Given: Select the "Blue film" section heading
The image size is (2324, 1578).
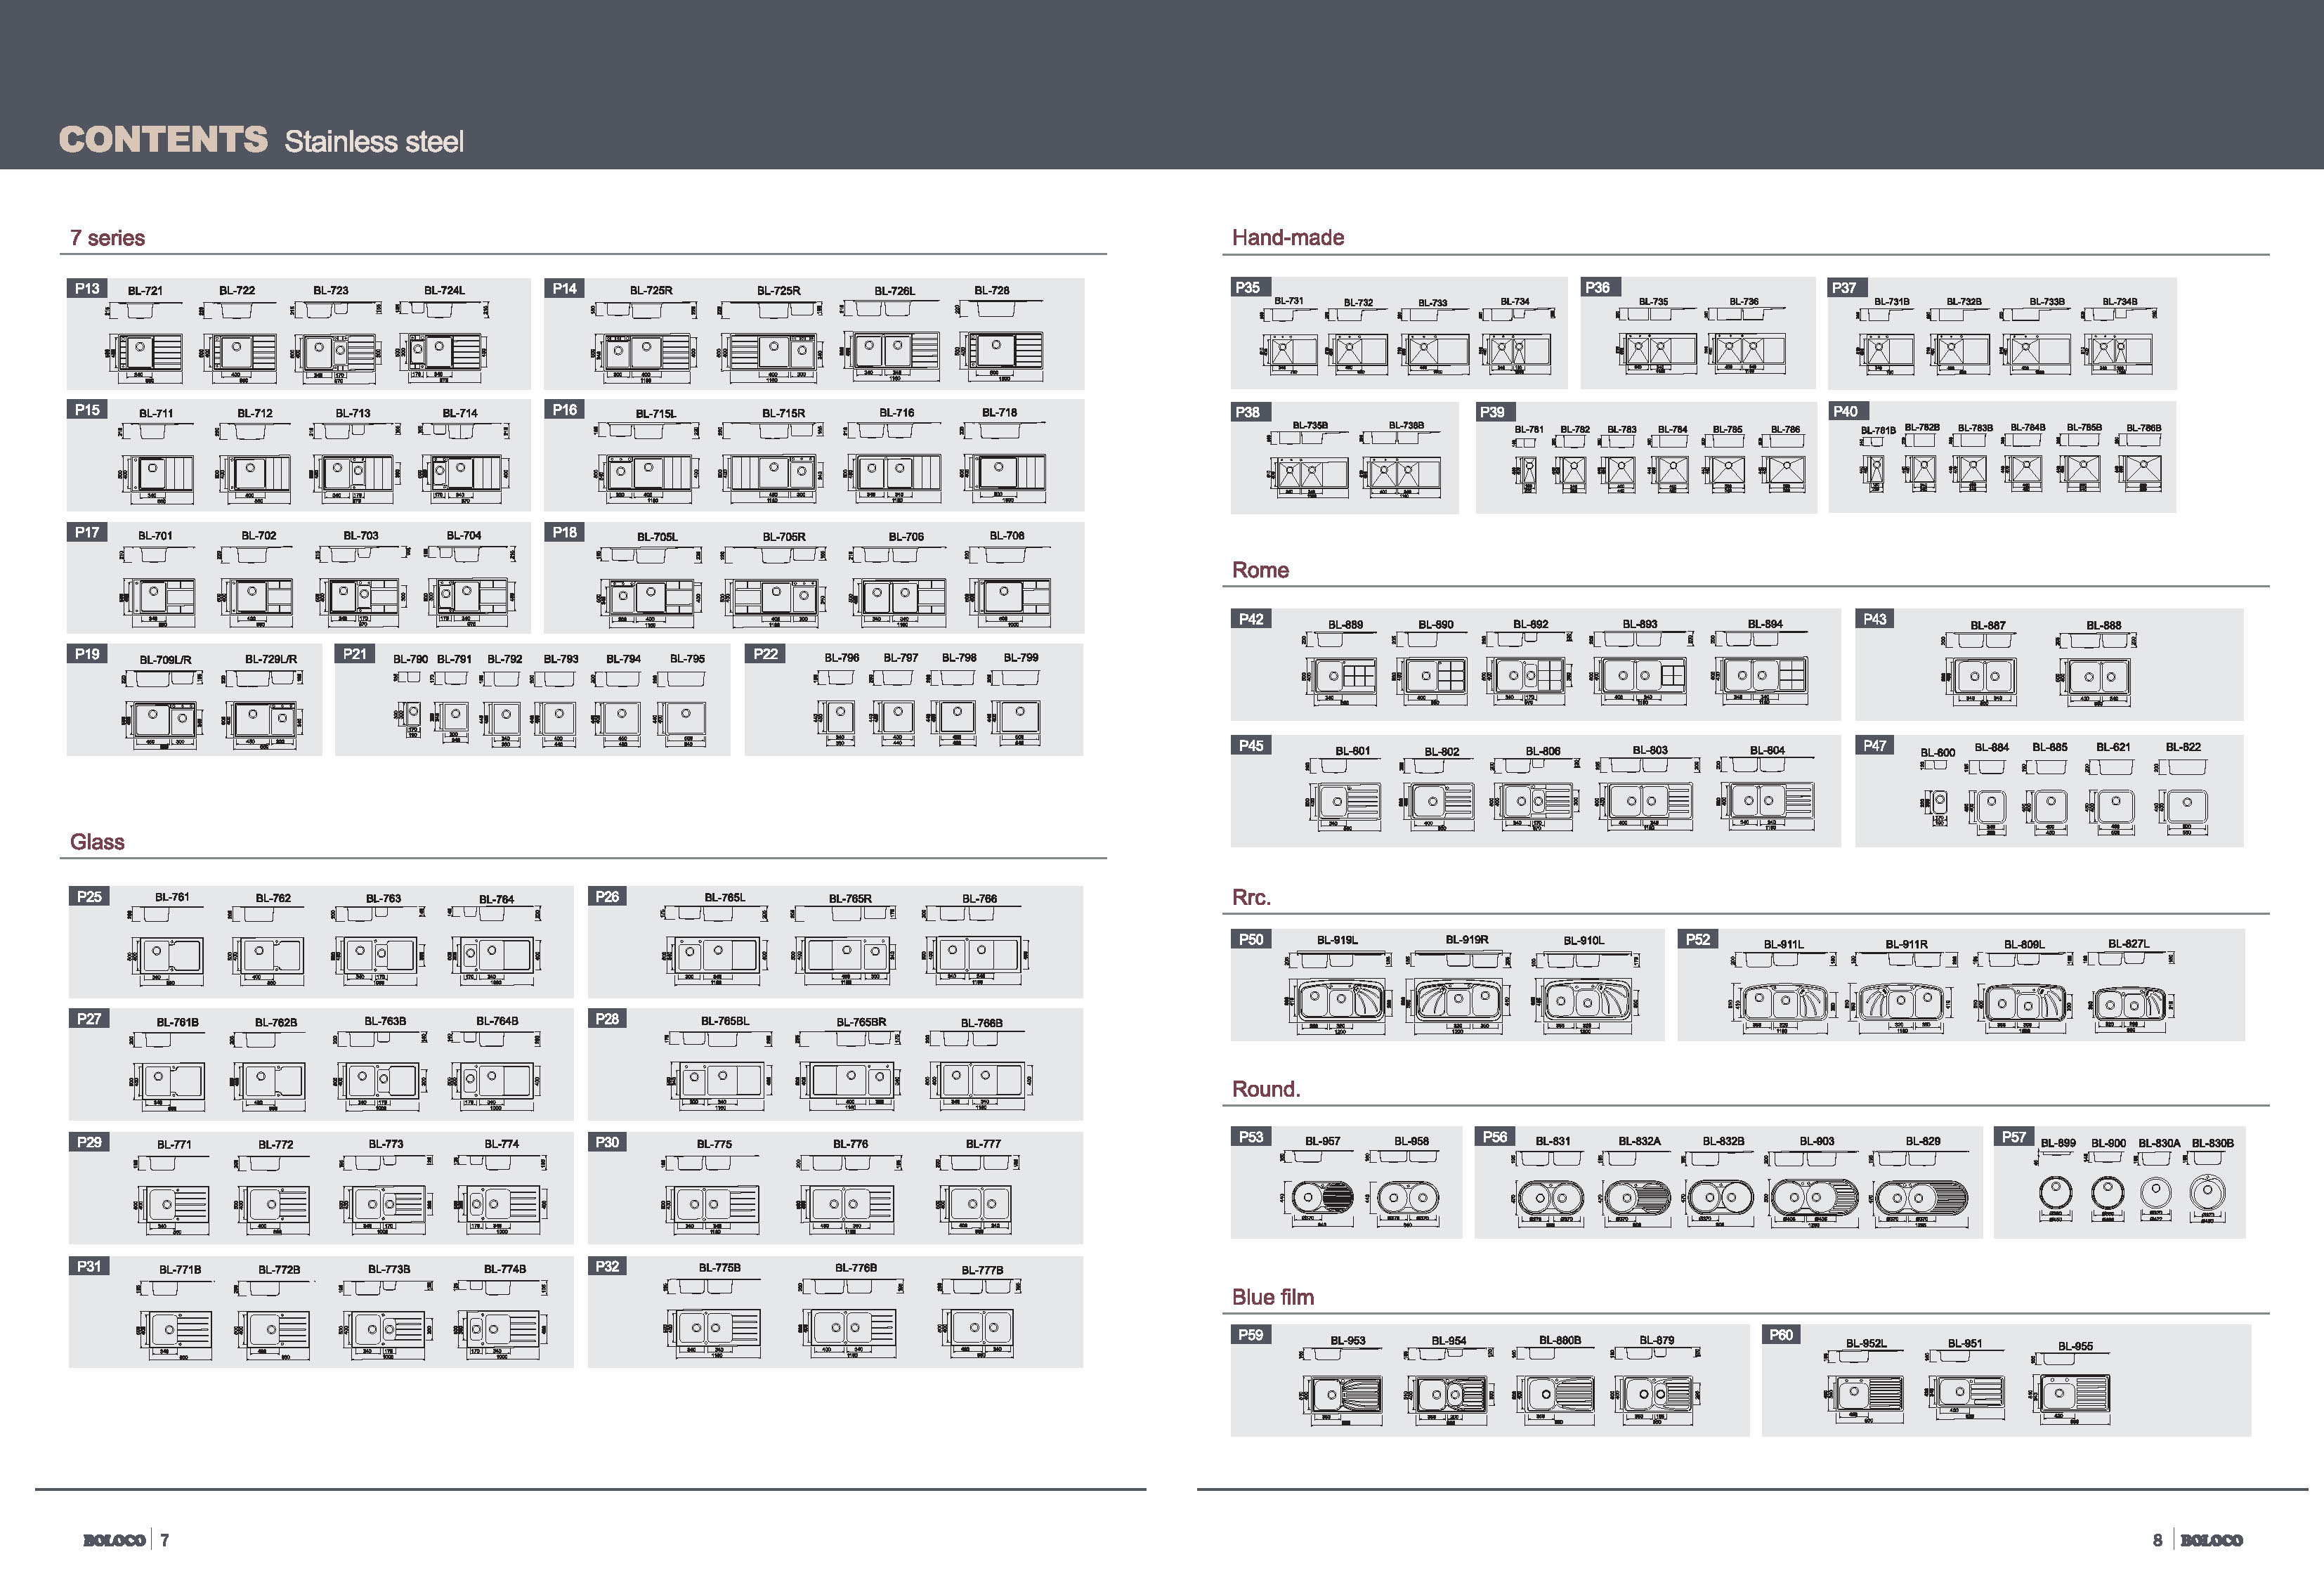Looking at the screenshot, I should (1273, 1297).
